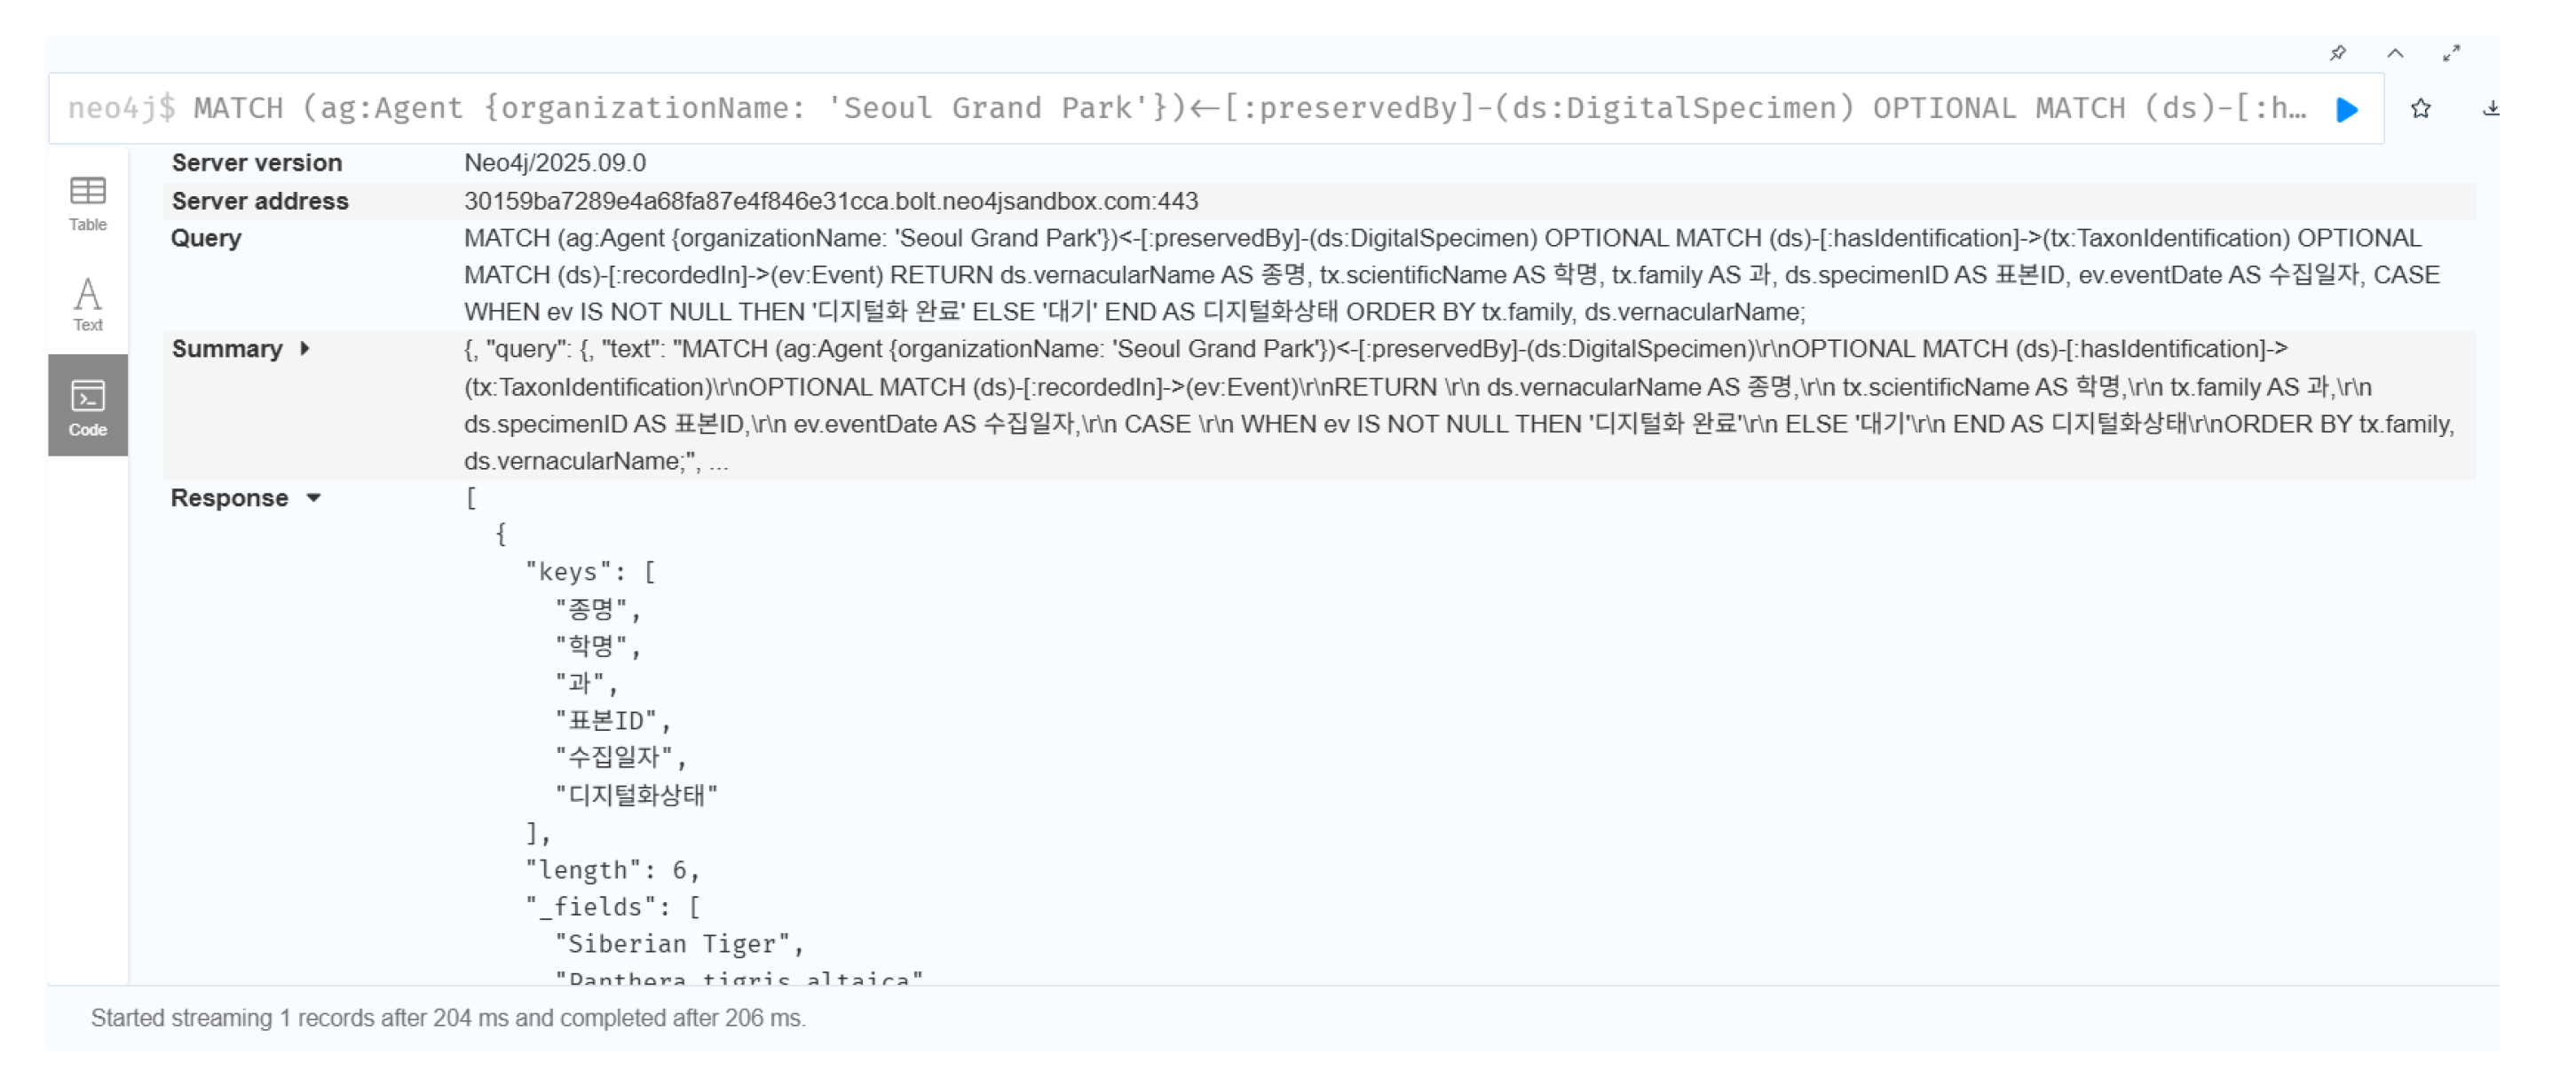Click the streaming status message footer

click(448, 1018)
